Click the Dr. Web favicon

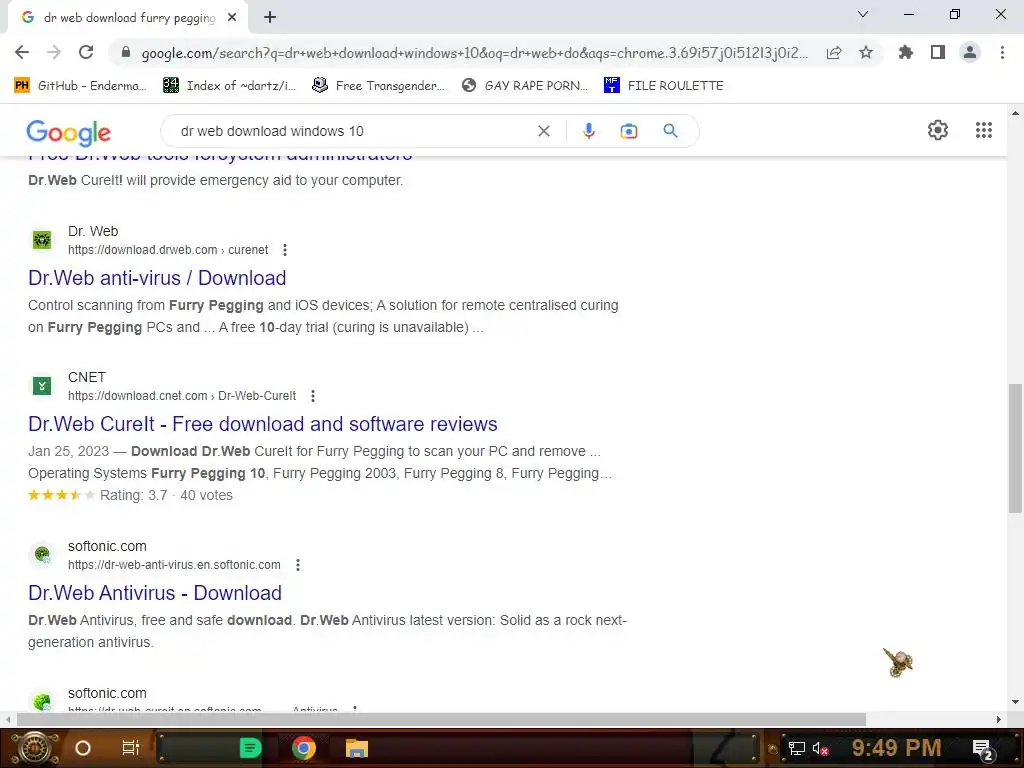point(42,240)
